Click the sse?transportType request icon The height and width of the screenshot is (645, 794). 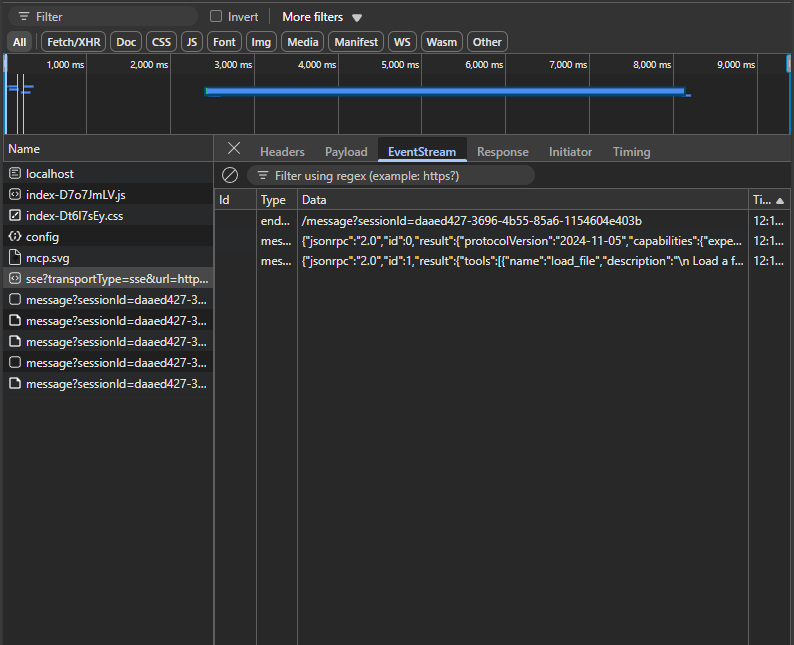point(15,279)
